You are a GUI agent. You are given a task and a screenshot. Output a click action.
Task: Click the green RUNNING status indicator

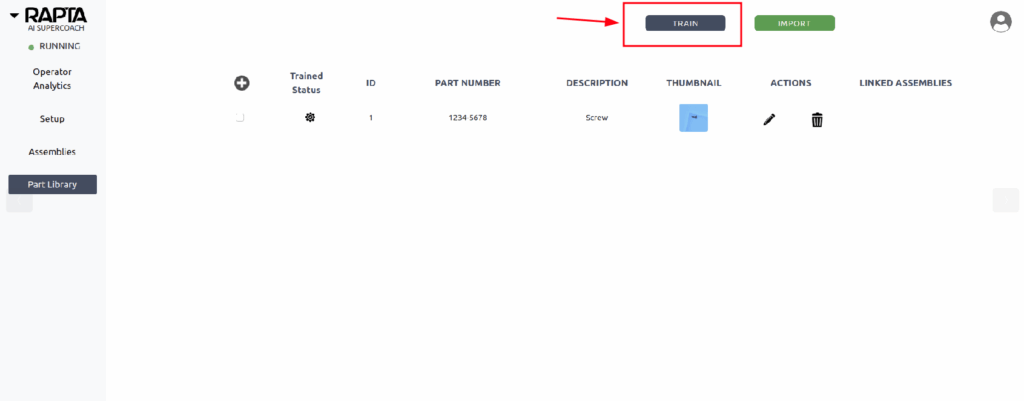31,47
